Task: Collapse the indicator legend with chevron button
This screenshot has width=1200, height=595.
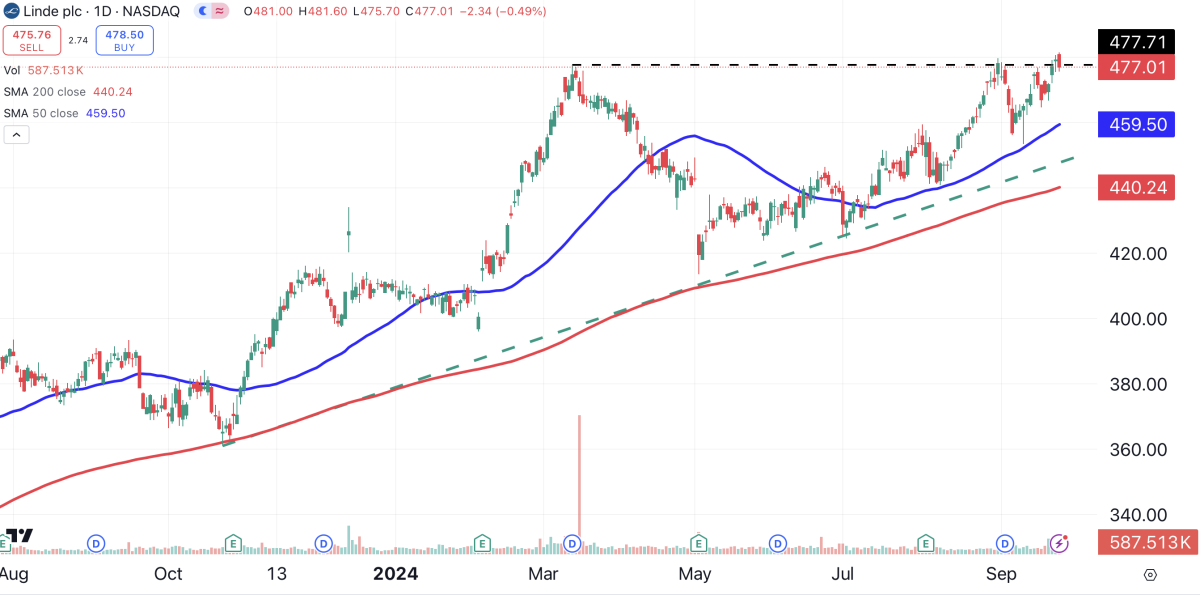Action: pyautogui.click(x=16, y=135)
